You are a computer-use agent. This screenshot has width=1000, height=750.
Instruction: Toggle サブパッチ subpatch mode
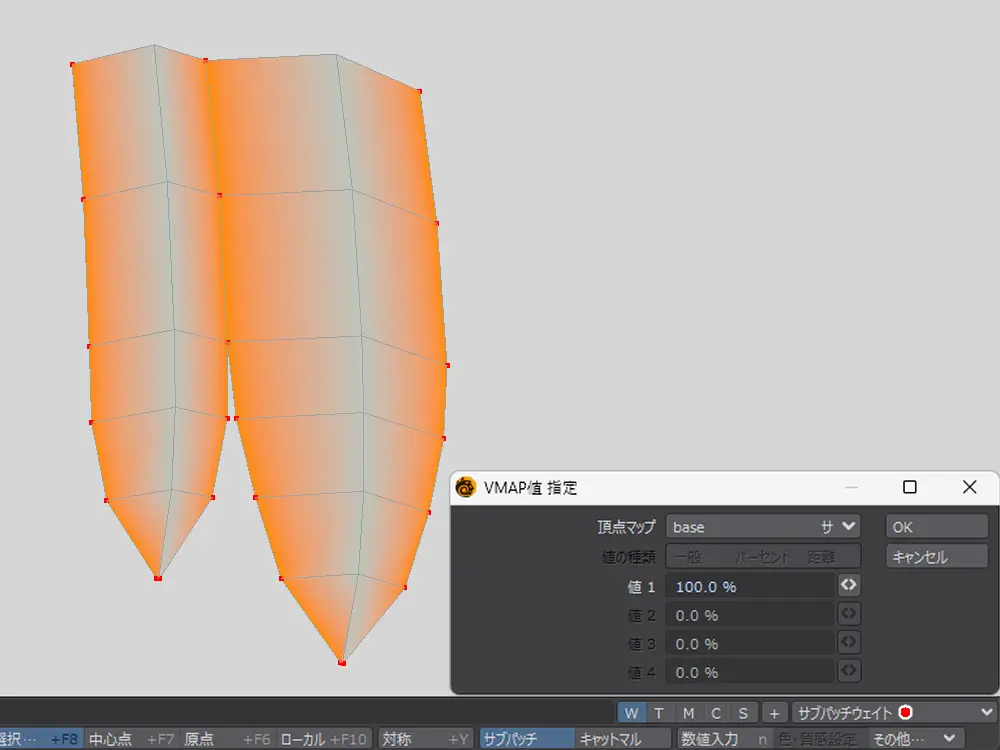pyautogui.click(x=526, y=739)
